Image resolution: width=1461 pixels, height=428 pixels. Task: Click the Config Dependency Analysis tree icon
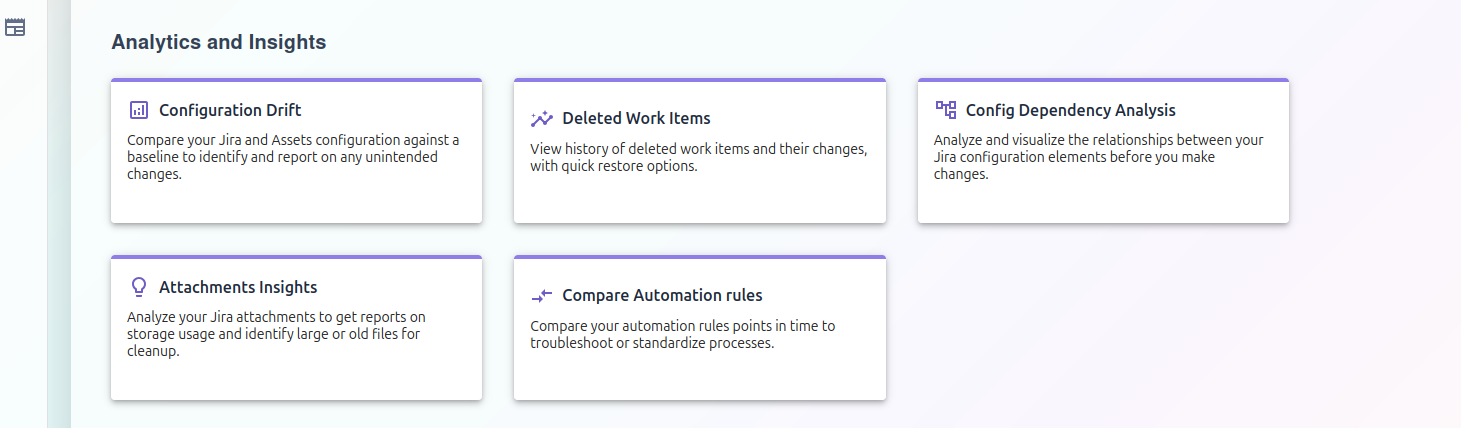click(x=945, y=110)
